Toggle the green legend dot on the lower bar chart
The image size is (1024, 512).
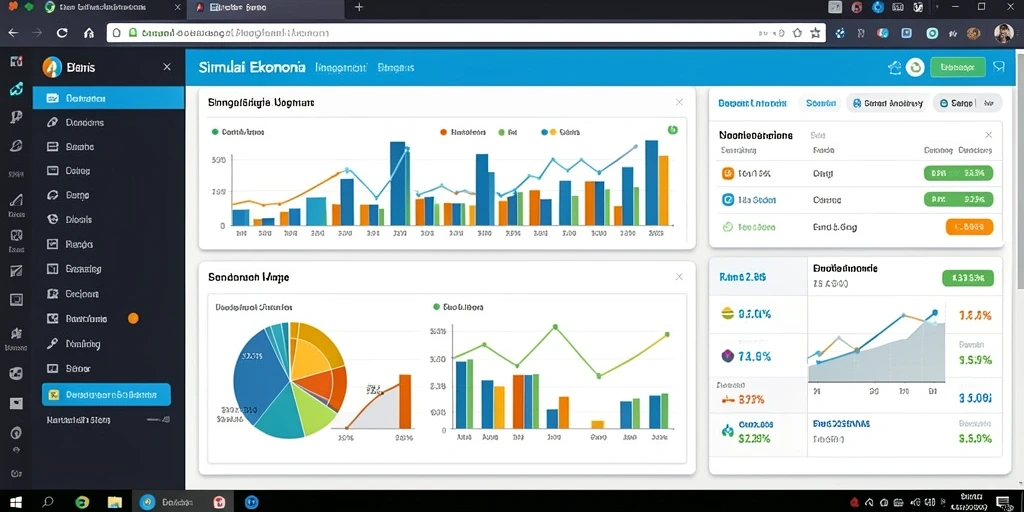pyautogui.click(x=436, y=306)
